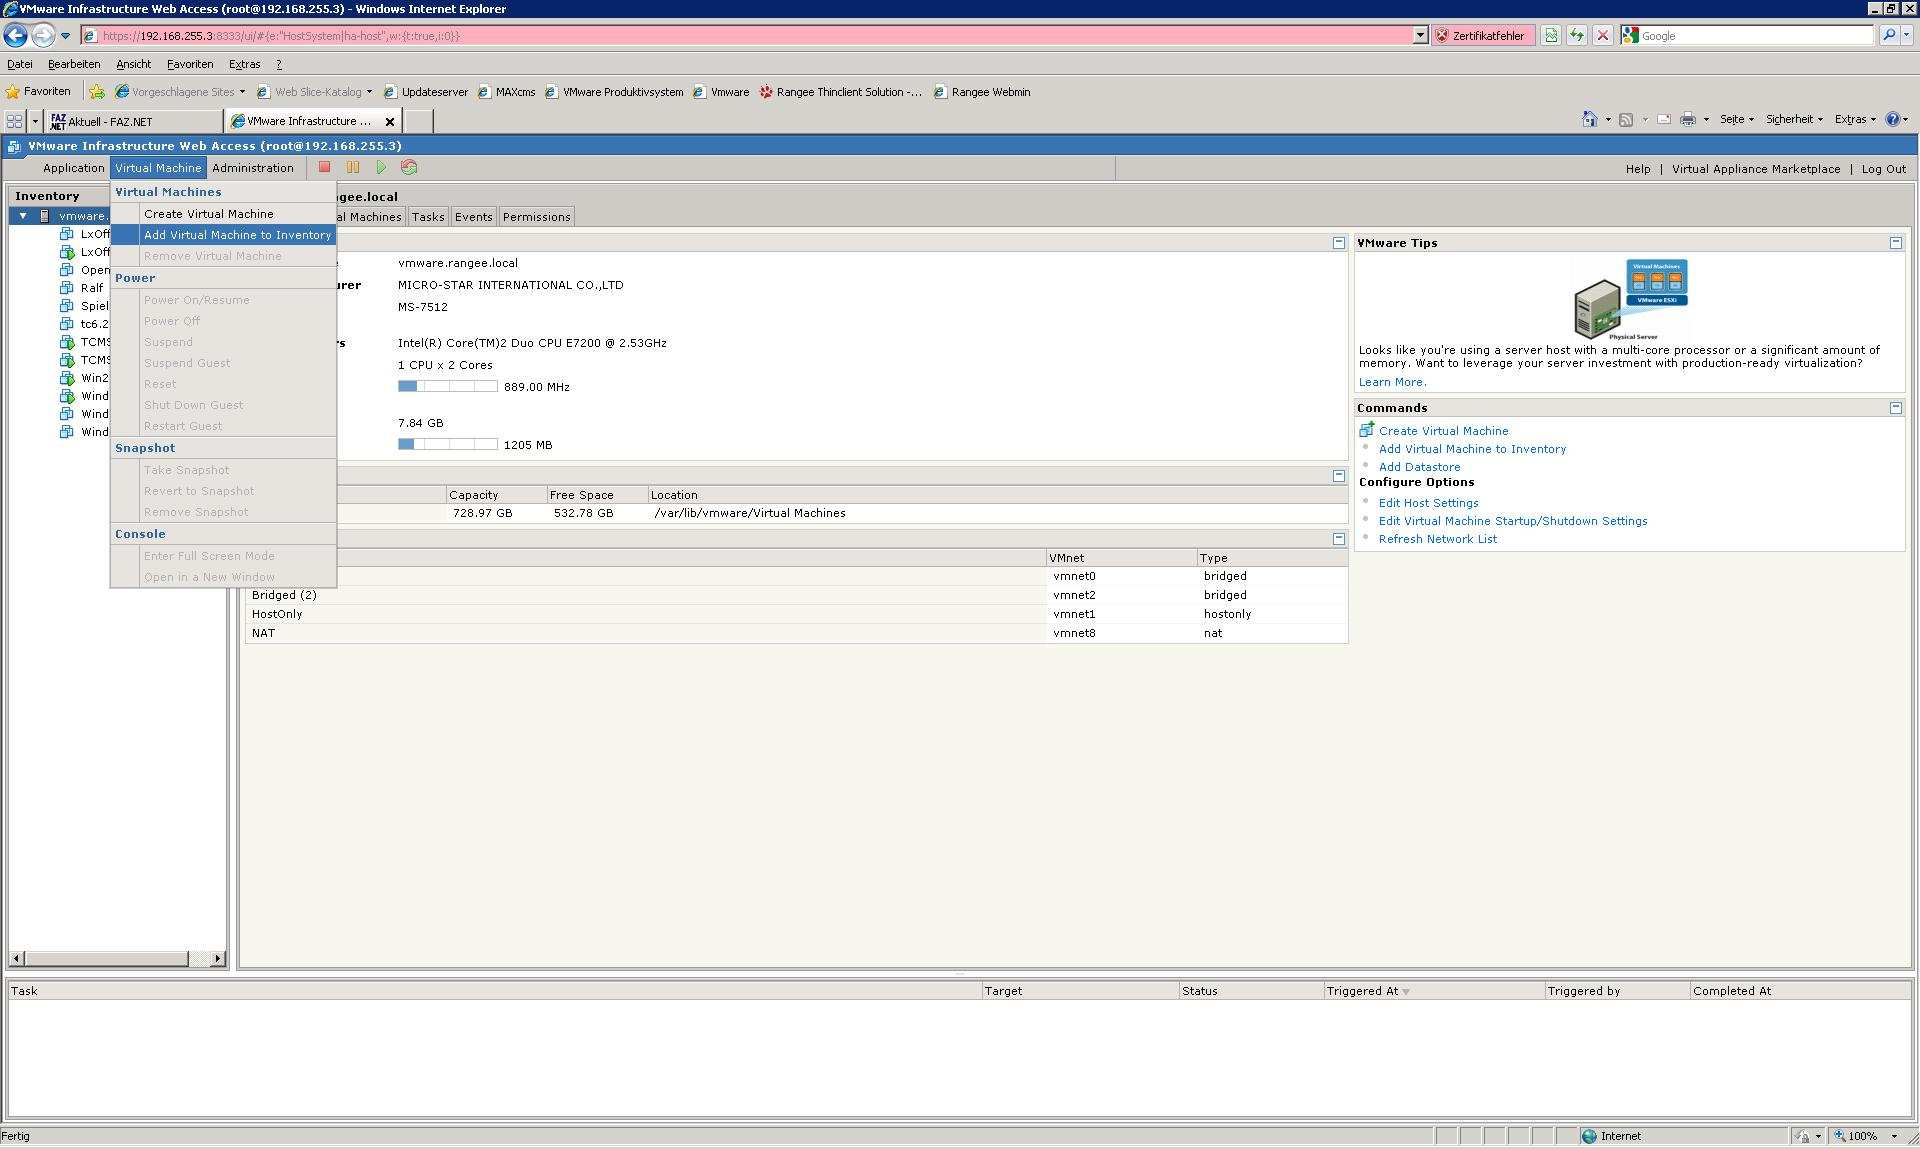
Task: Click the Virtual Appliance Marketplace link
Action: pyautogui.click(x=1757, y=167)
